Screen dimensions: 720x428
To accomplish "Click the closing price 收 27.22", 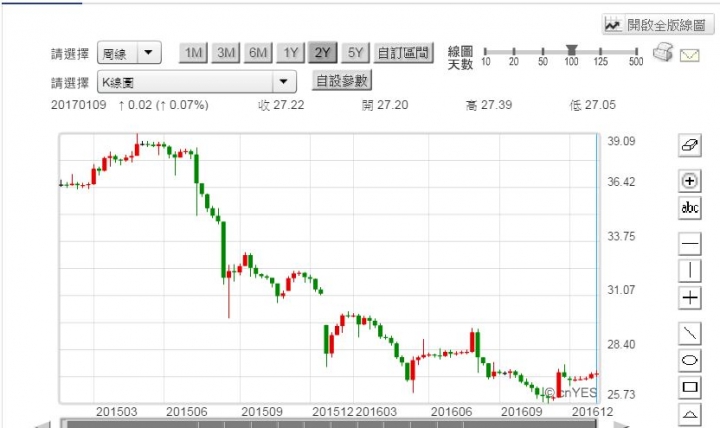I will coord(281,105).
